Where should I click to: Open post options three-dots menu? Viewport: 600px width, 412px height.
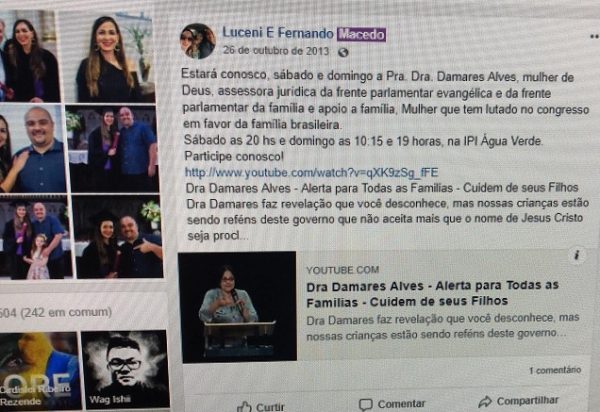pyautogui.click(x=594, y=36)
